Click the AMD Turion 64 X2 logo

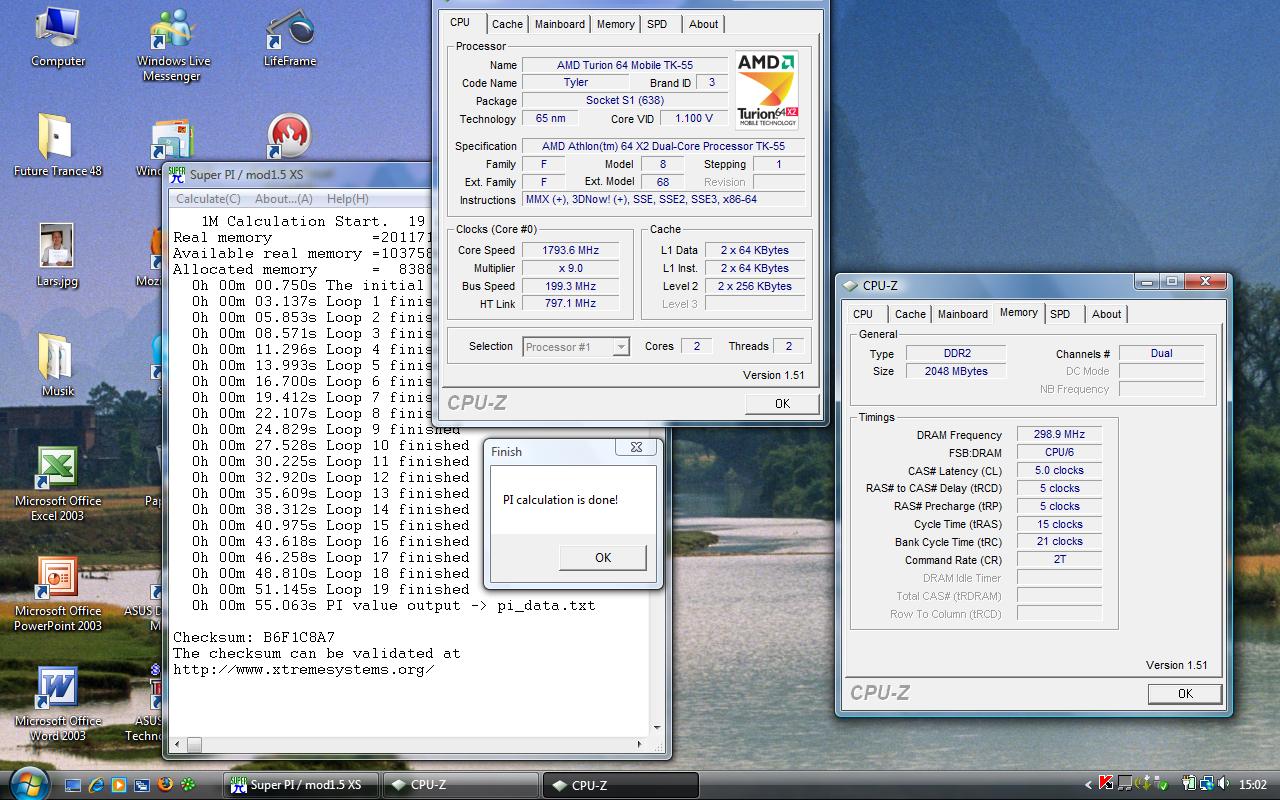click(767, 90)
